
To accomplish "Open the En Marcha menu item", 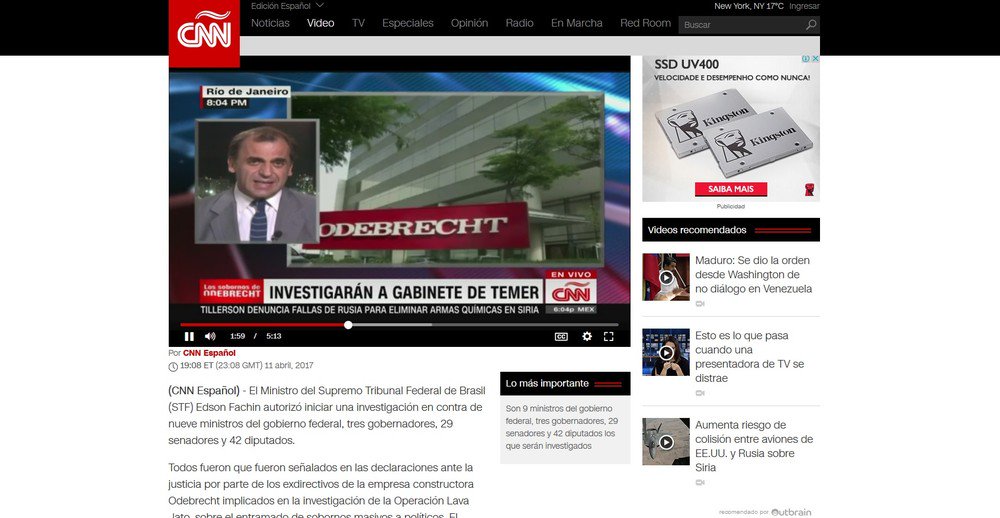I will pos(577,23).
